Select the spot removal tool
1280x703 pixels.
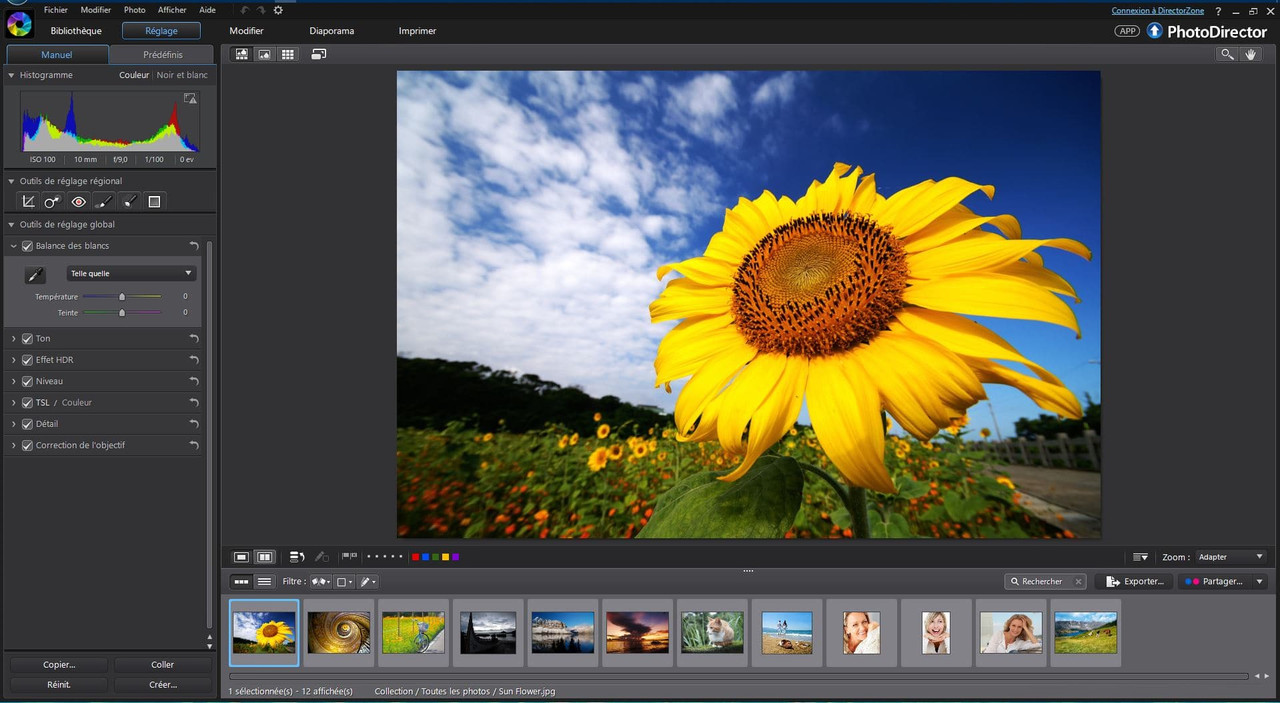(53, 202)
